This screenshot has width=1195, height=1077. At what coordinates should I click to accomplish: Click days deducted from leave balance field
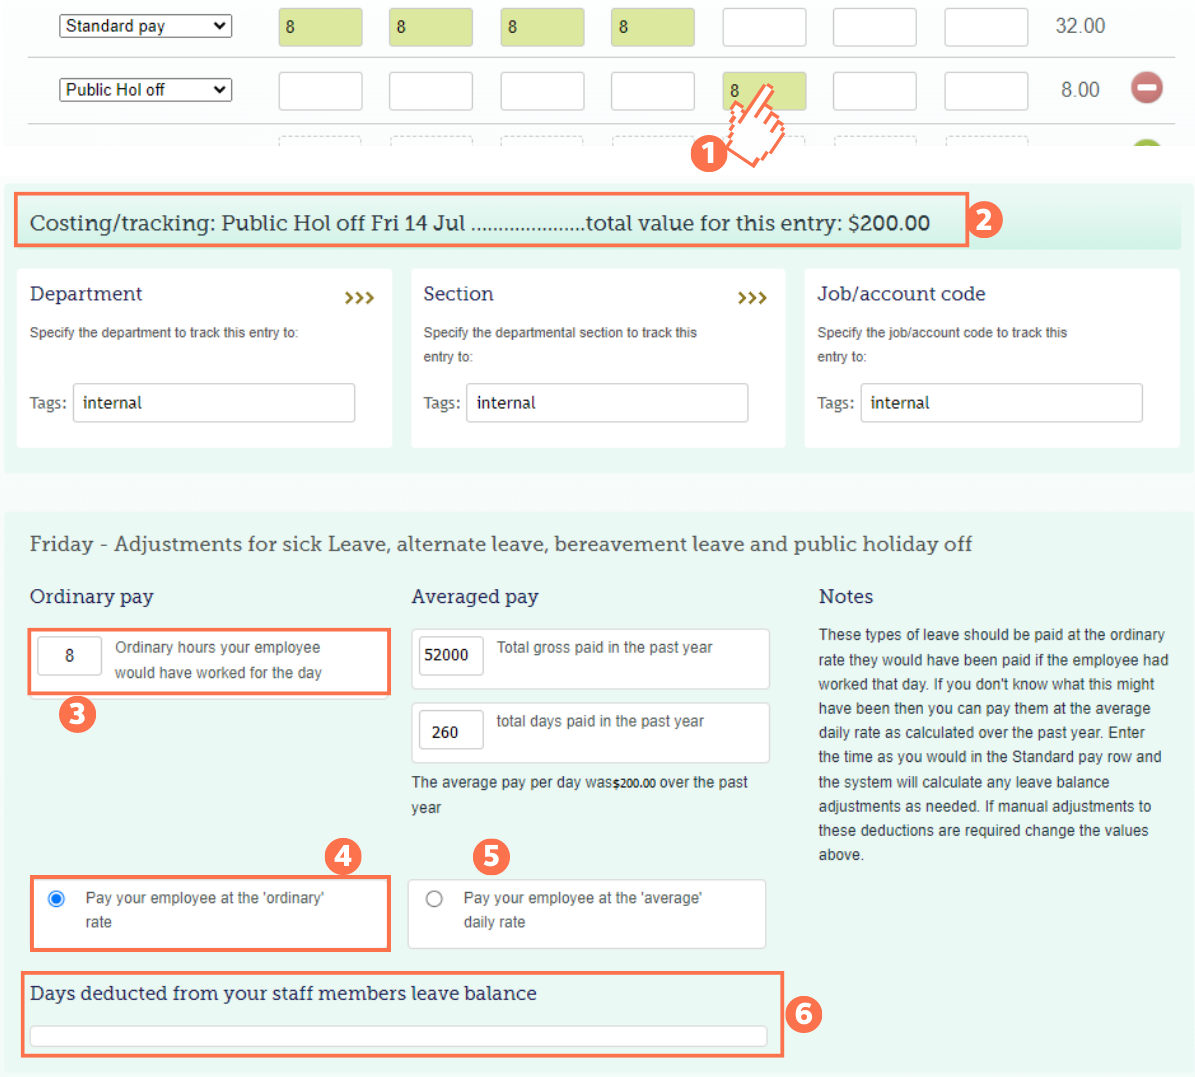pos(398,1036)
